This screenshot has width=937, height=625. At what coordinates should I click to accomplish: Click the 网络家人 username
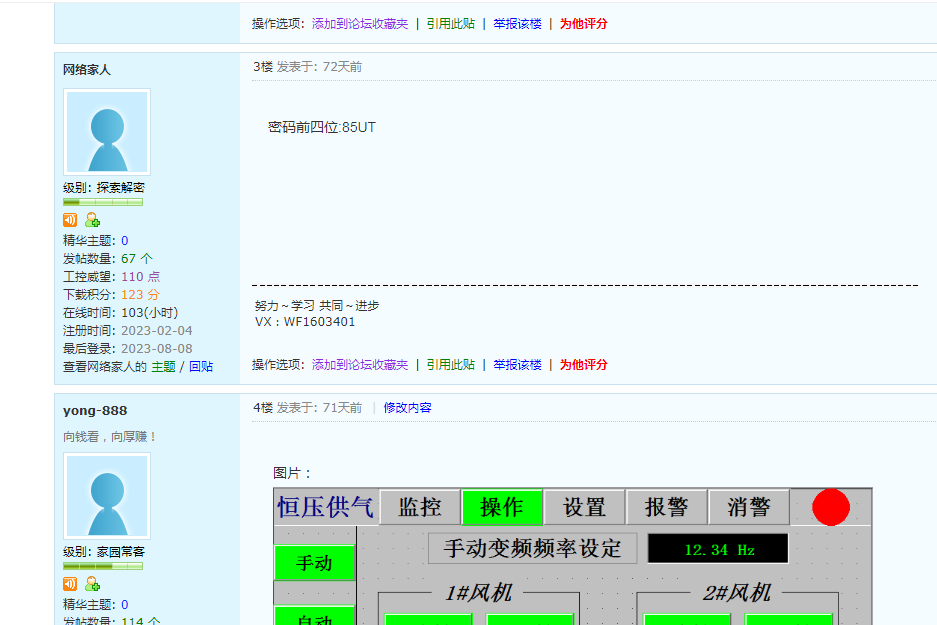click(x=87, y=70)
